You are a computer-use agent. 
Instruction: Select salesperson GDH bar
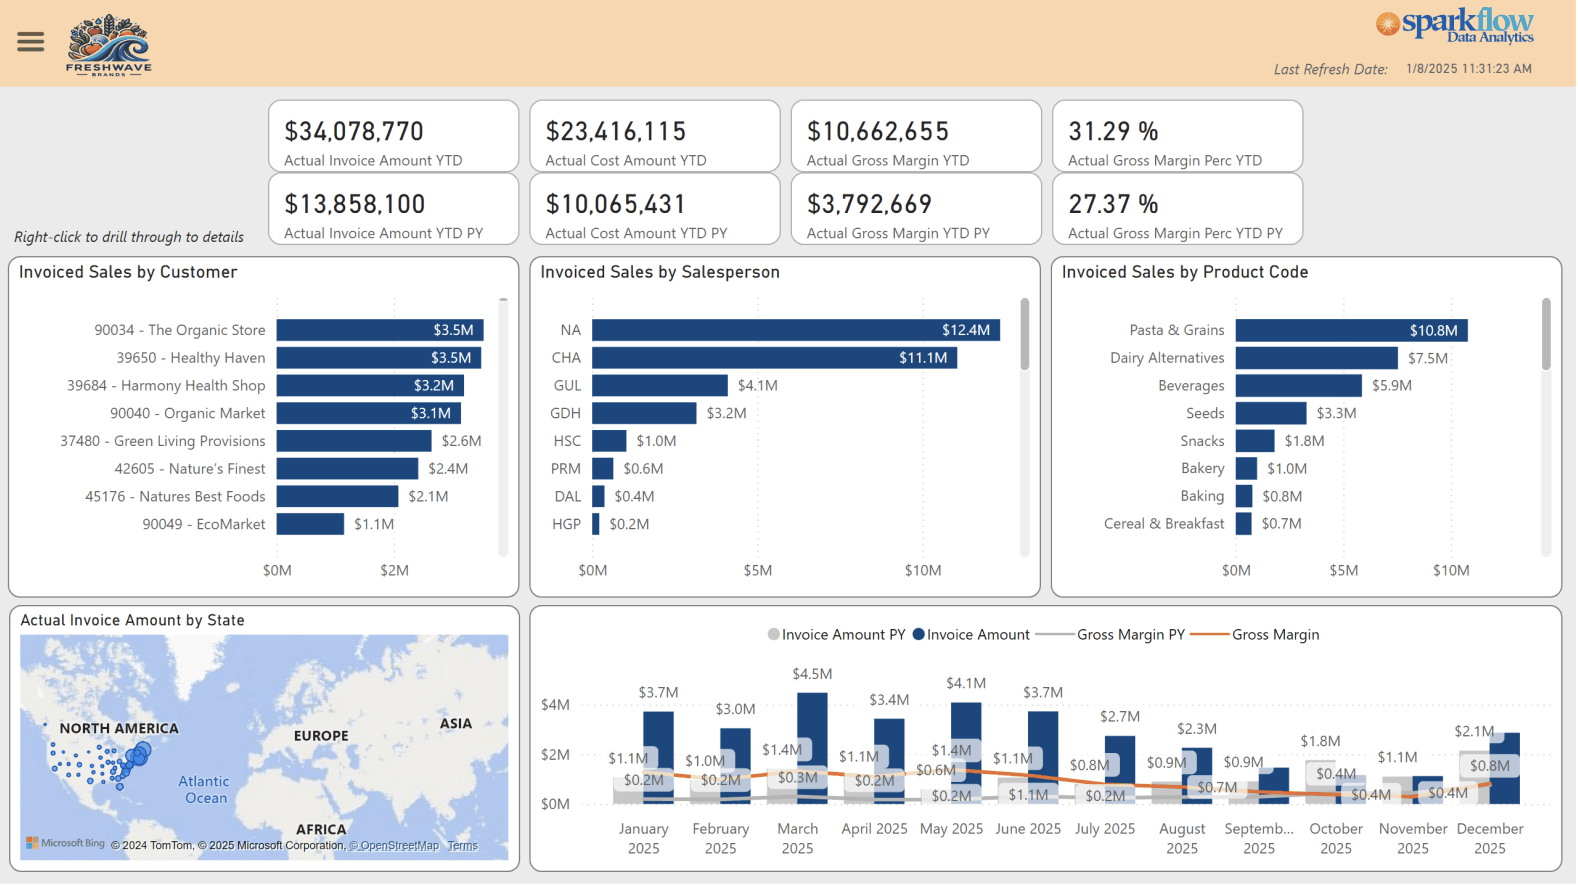644,414
